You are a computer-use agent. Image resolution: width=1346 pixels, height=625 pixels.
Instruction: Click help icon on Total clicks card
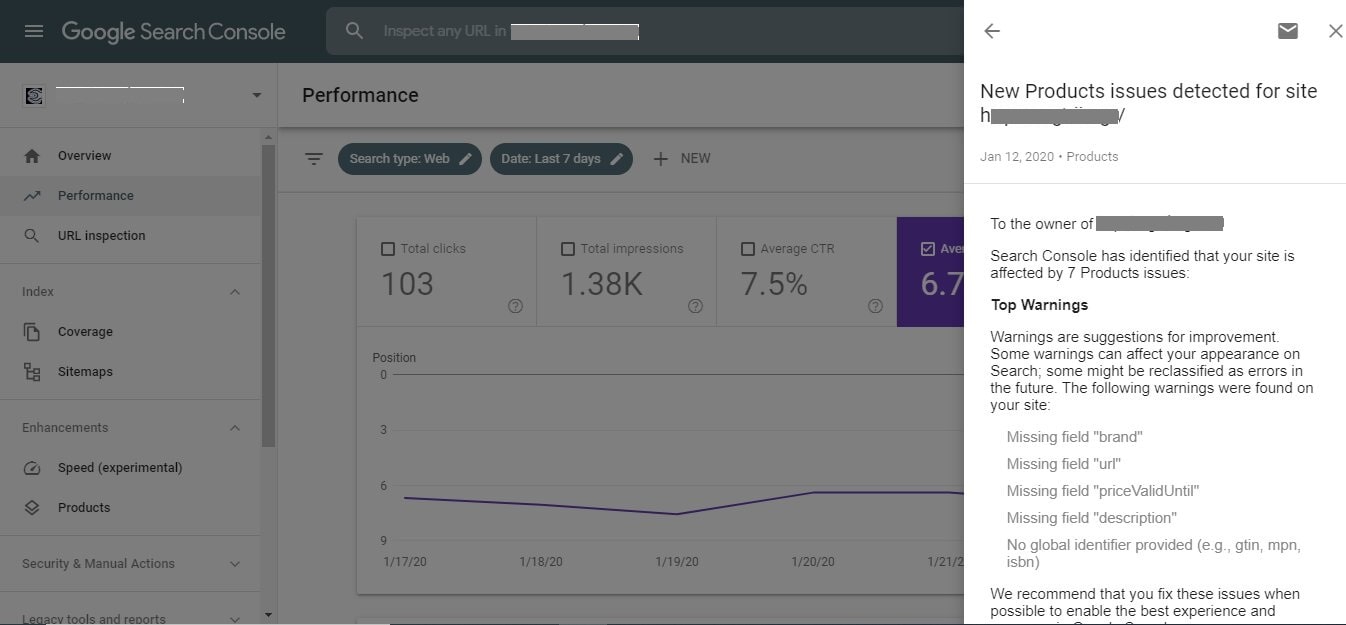tap(515, 306)
